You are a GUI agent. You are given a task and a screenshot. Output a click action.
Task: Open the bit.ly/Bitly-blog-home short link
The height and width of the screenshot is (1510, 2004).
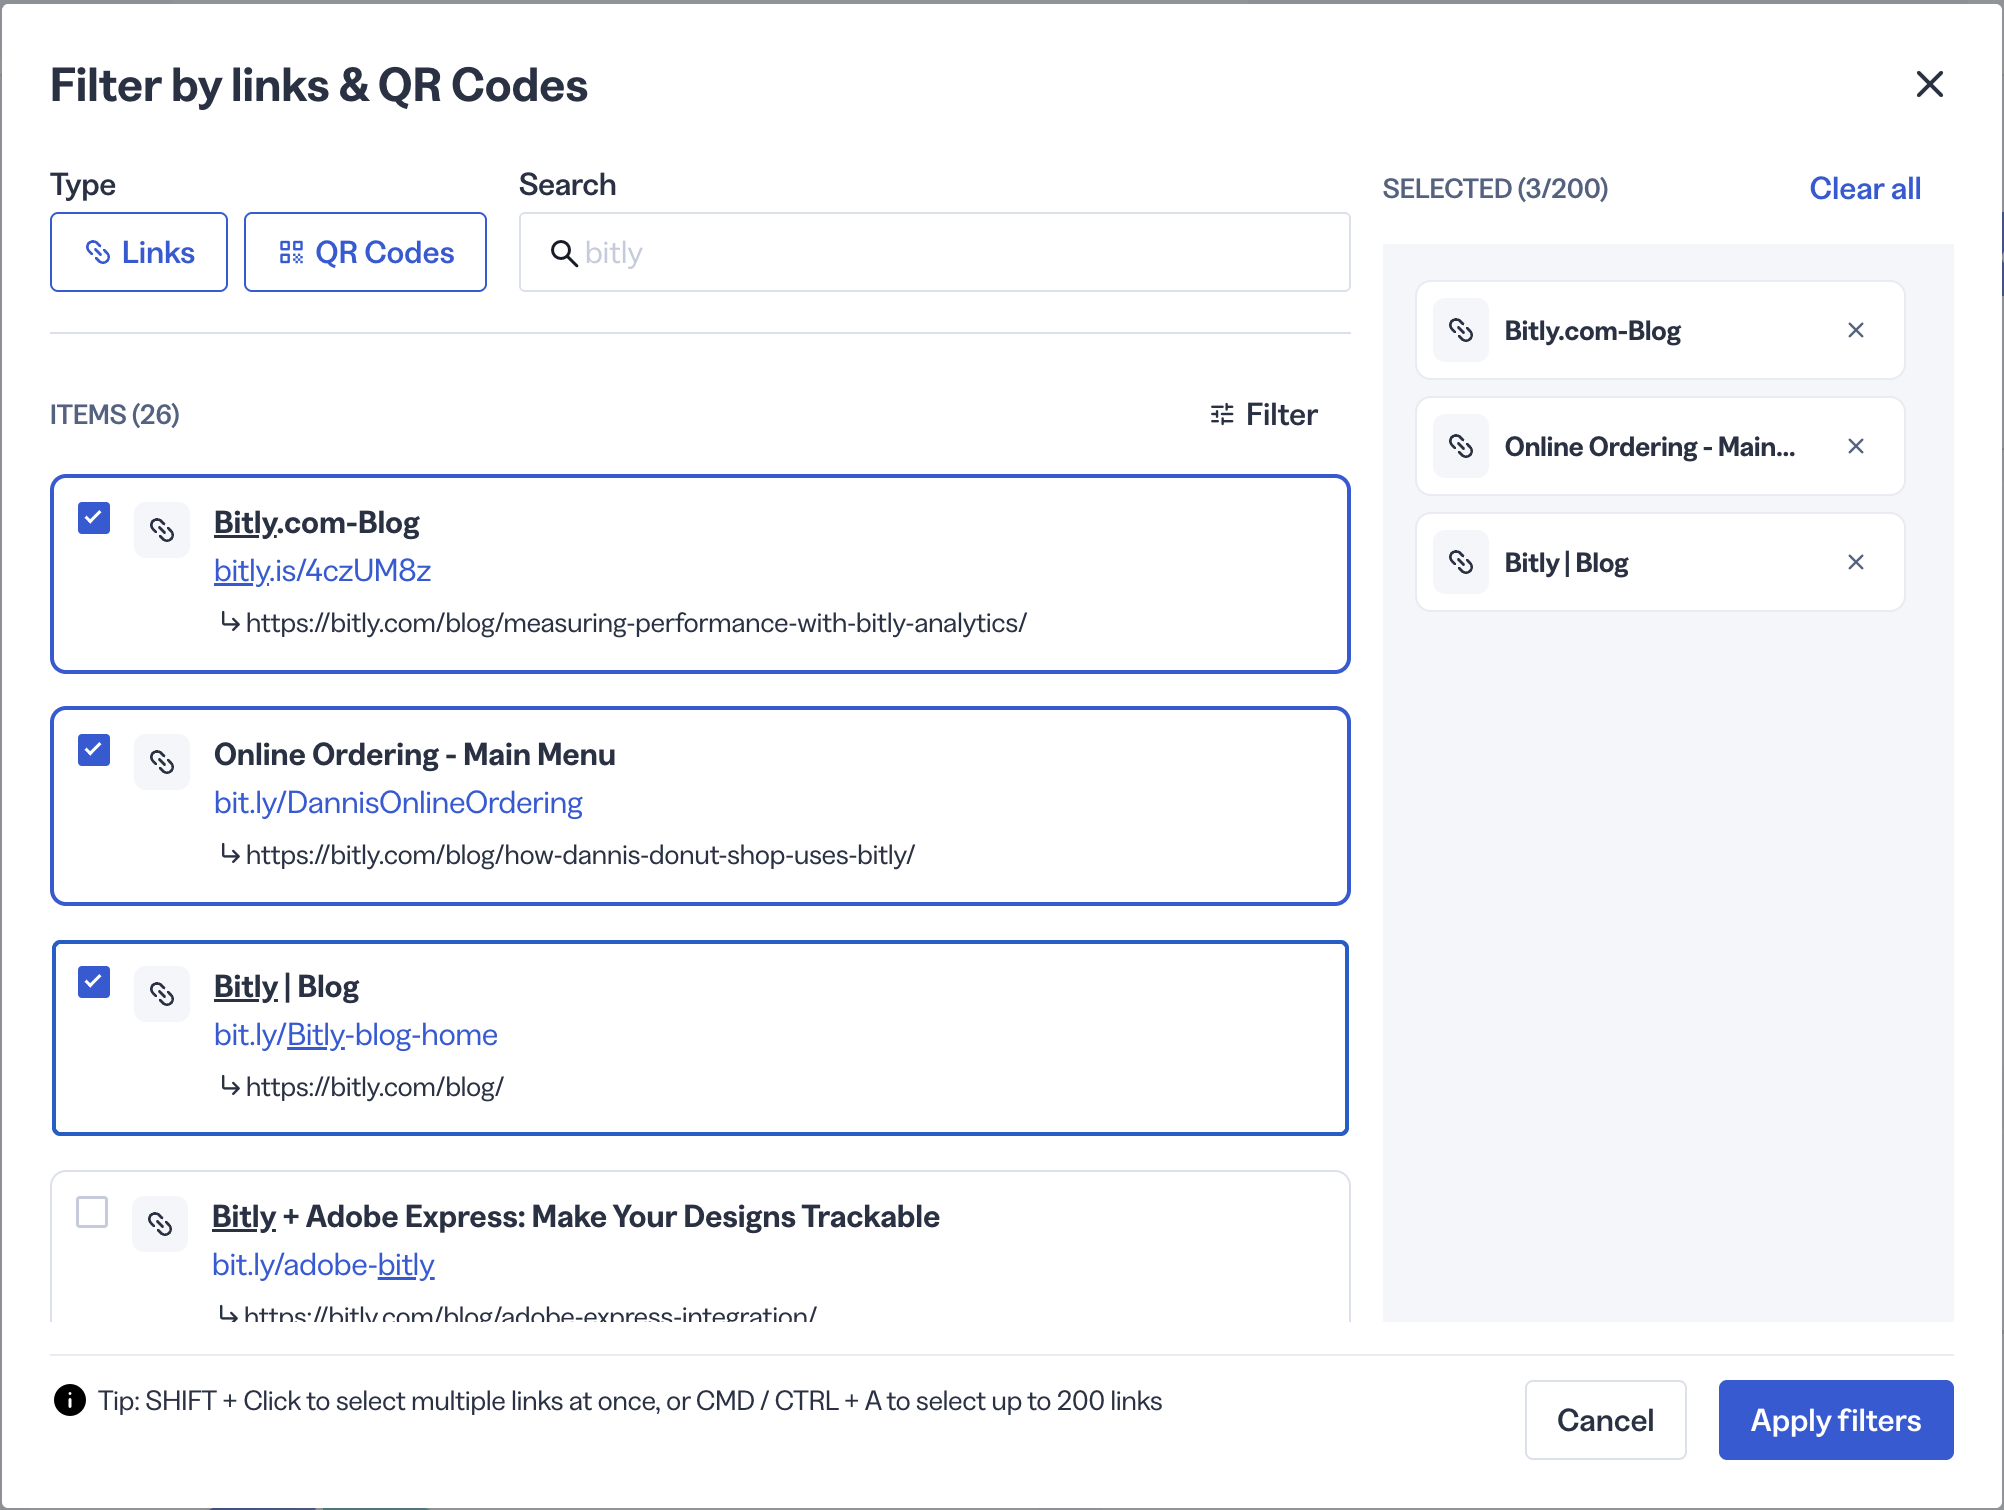(356, 1034)
